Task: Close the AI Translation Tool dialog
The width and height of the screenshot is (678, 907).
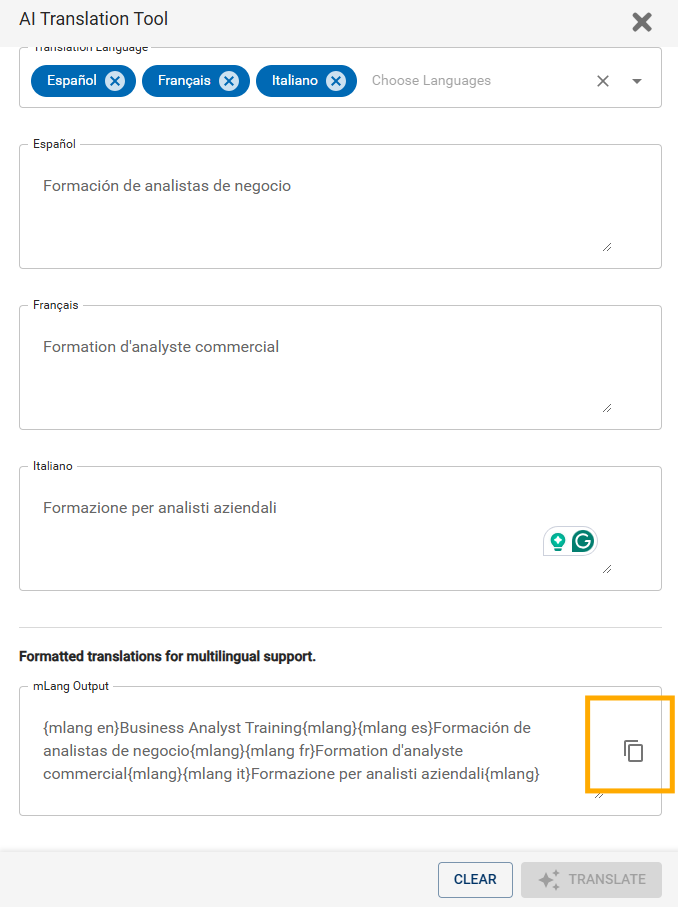Action: (642, 22)
